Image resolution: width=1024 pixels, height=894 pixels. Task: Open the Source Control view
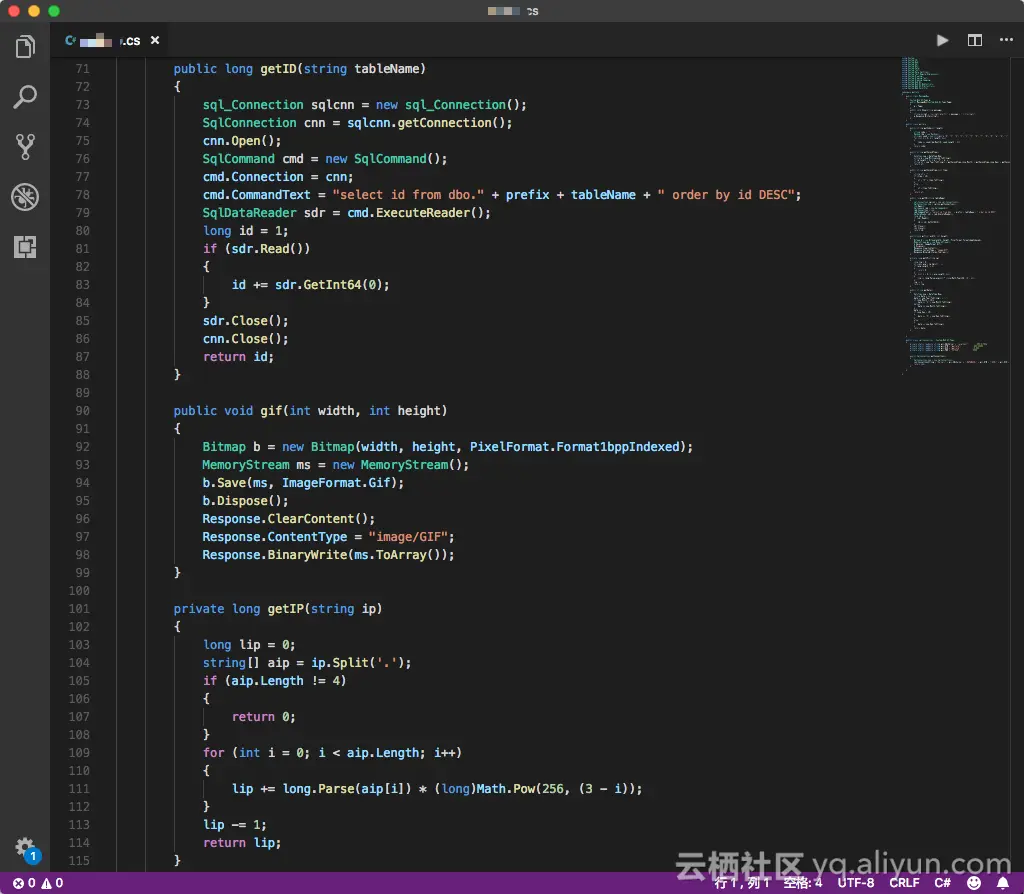click(25, 147)
